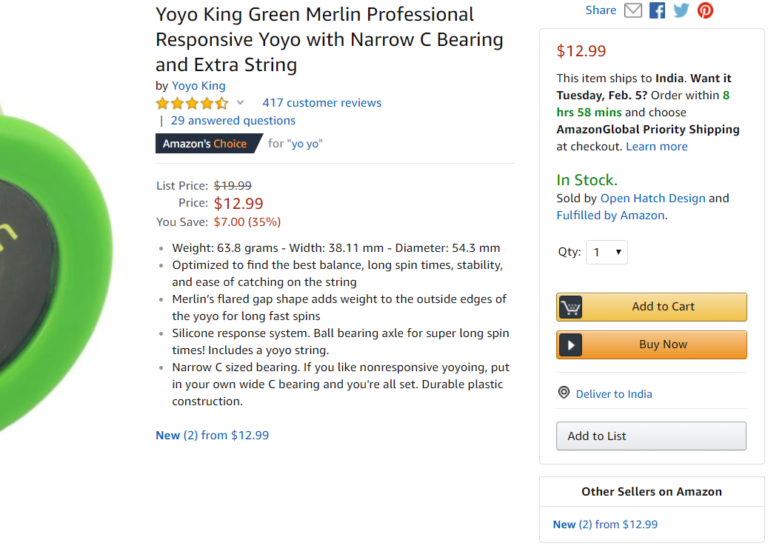
Task: Share via the email envelope icon
Action: coord(633,10)
